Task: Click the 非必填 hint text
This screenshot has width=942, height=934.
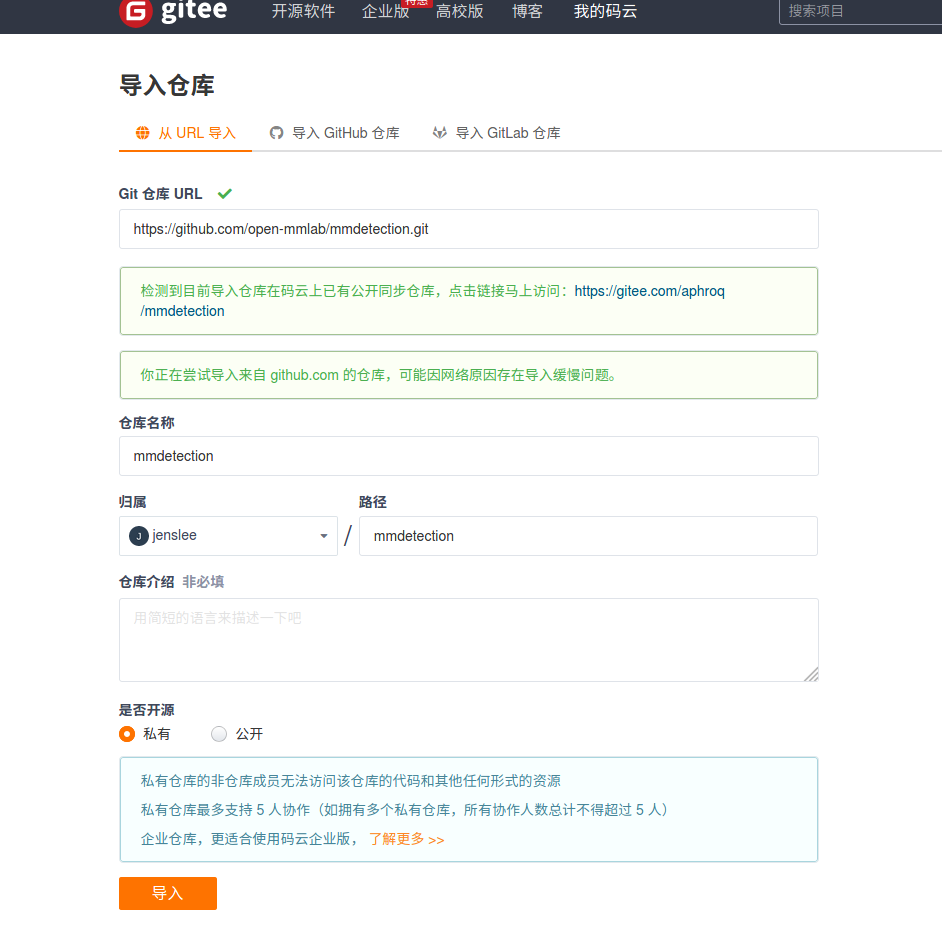Action: tap(203, 581)
